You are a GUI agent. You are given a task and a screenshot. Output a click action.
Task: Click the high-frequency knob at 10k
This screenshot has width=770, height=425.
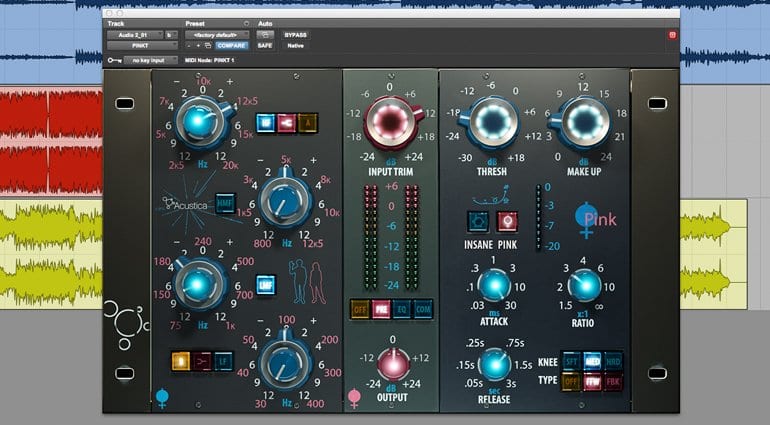199,121
